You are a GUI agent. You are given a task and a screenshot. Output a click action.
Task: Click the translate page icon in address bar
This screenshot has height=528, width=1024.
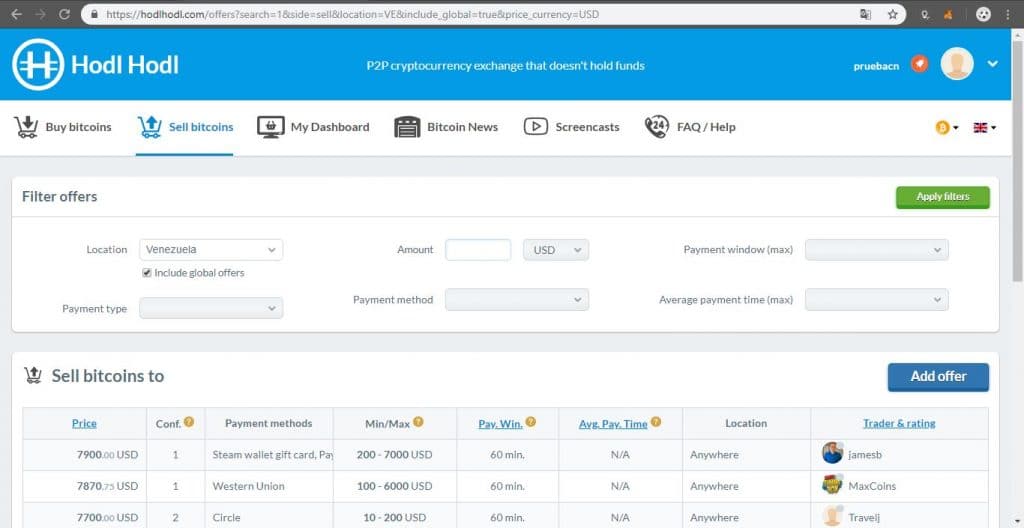[x=865, y=14]
